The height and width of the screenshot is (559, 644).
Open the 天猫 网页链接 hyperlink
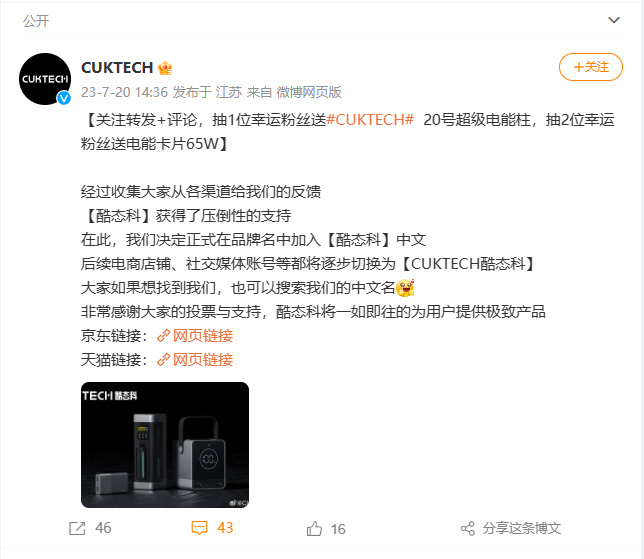coord(203,360)
